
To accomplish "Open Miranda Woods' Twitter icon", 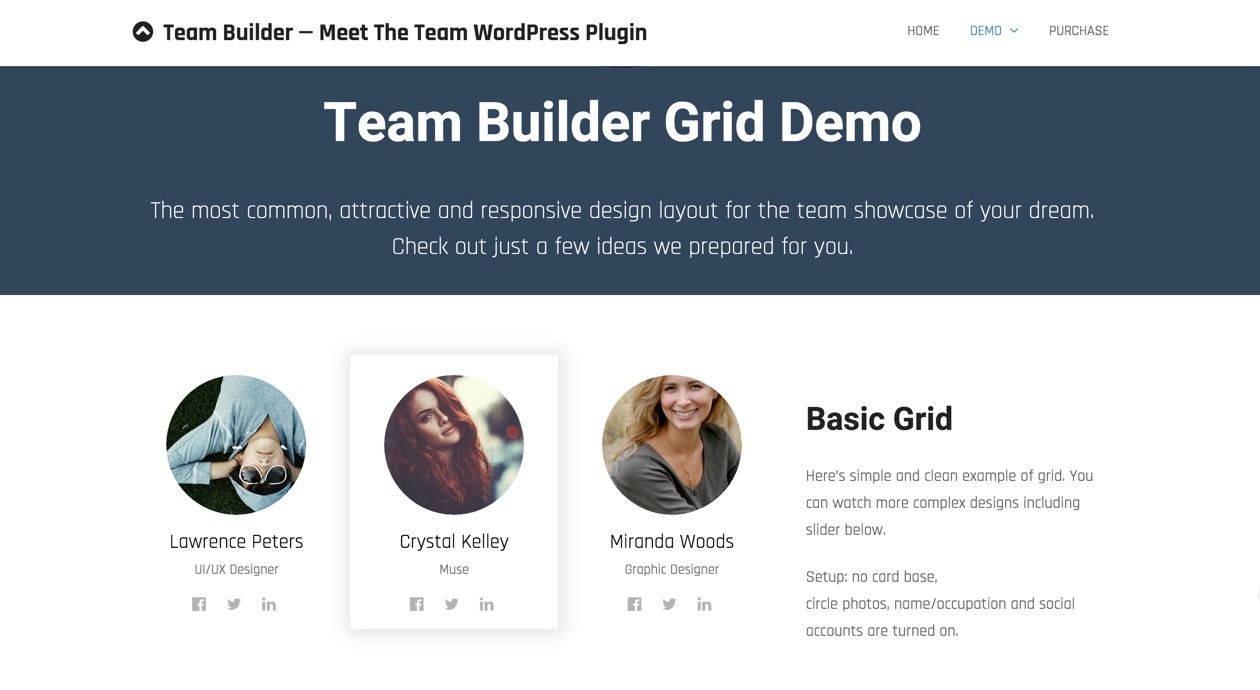I will coord(669,603).
